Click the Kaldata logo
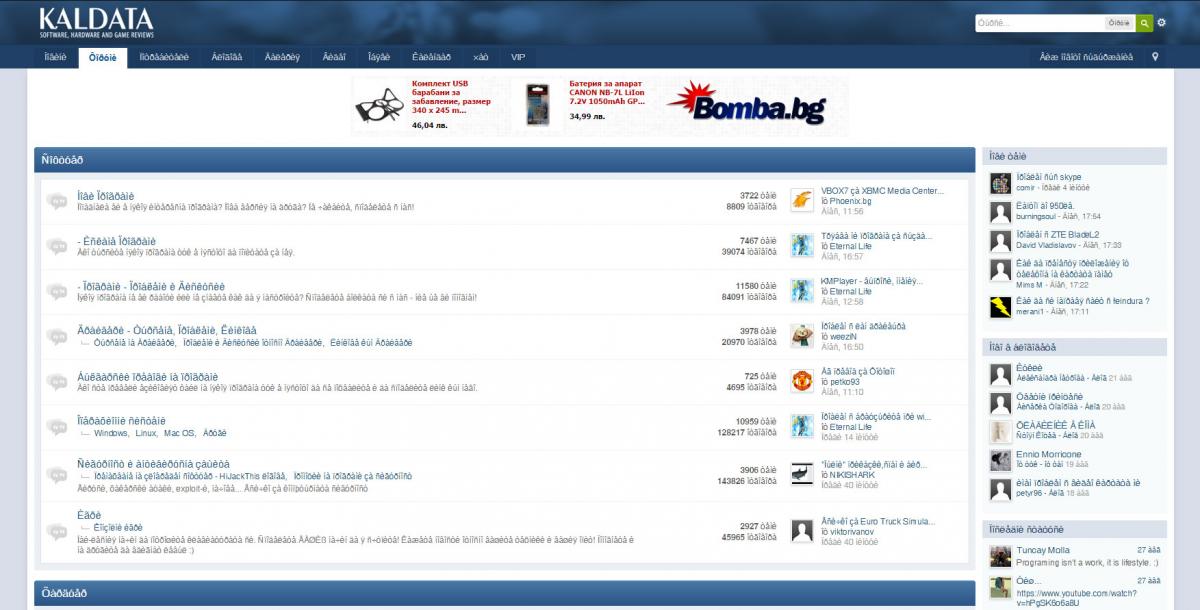 (96, 22)
